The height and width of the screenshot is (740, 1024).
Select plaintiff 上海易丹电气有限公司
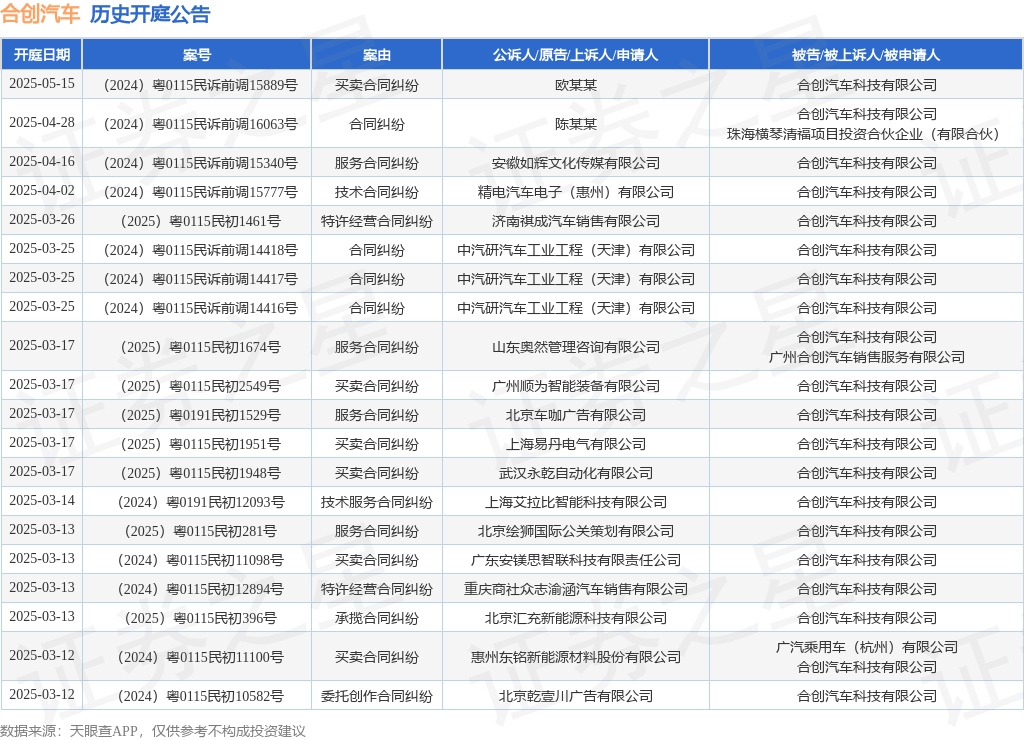click(575, 444)
